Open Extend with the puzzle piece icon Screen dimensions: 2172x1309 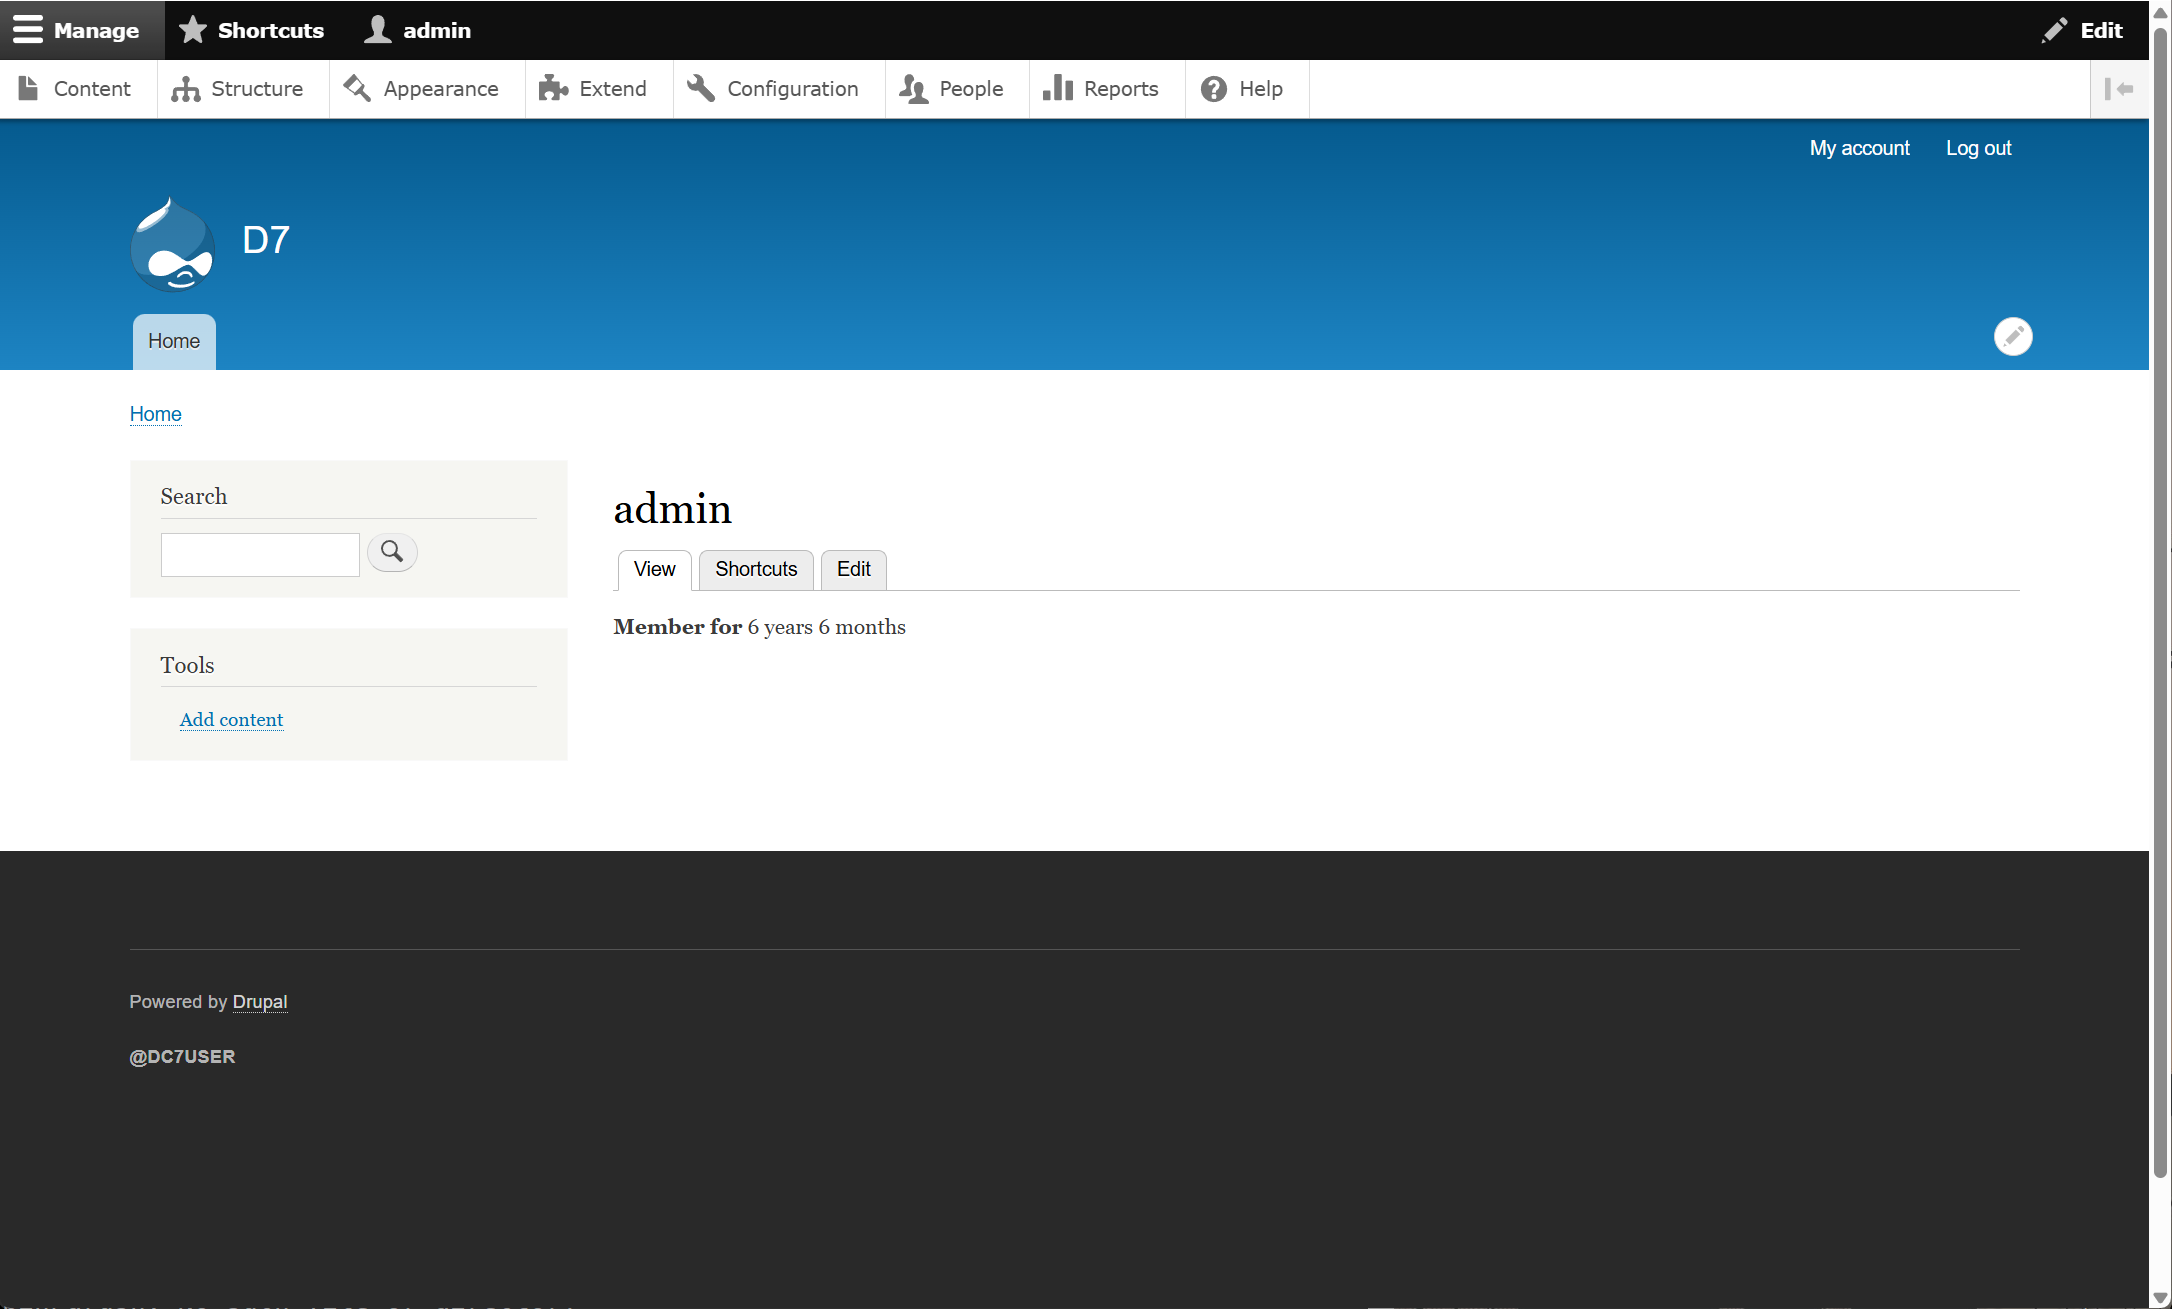594,89
